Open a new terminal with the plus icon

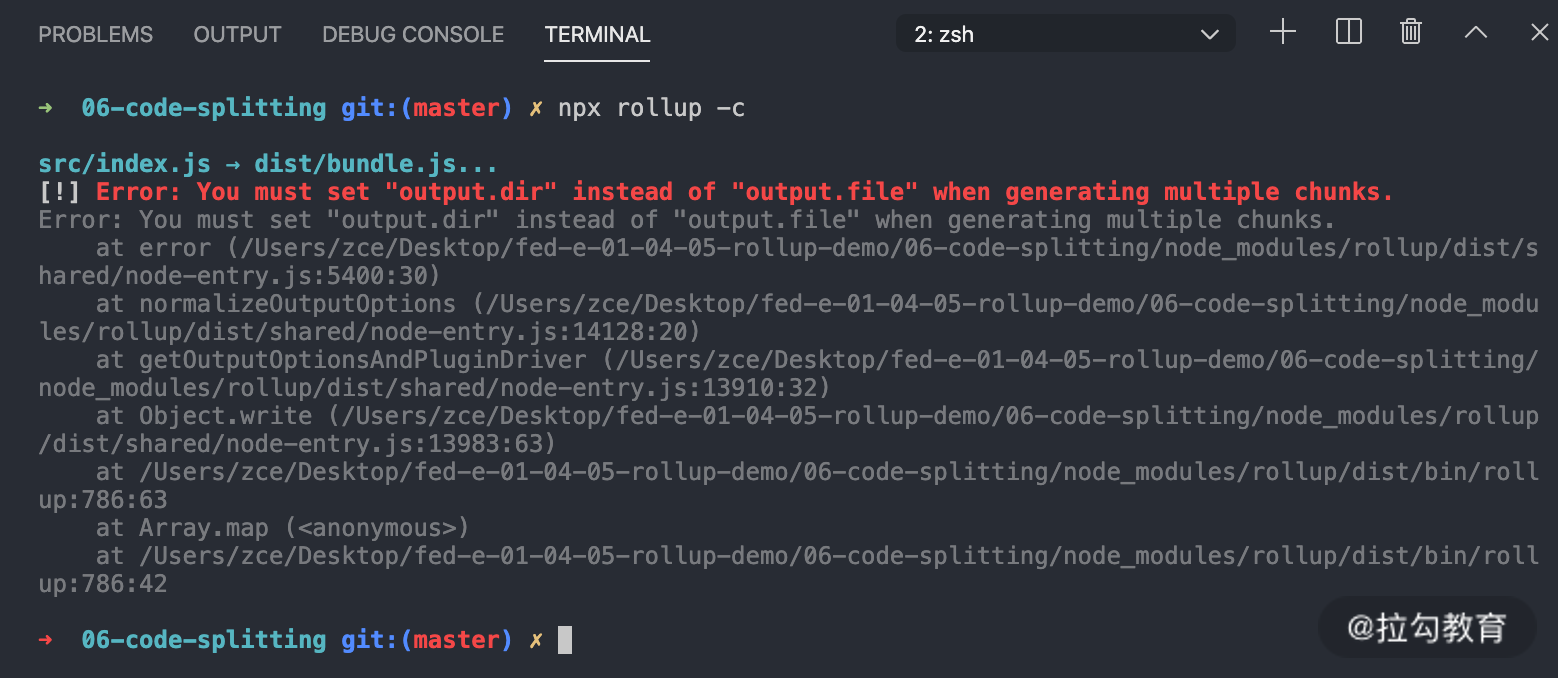coord(1282,32)
